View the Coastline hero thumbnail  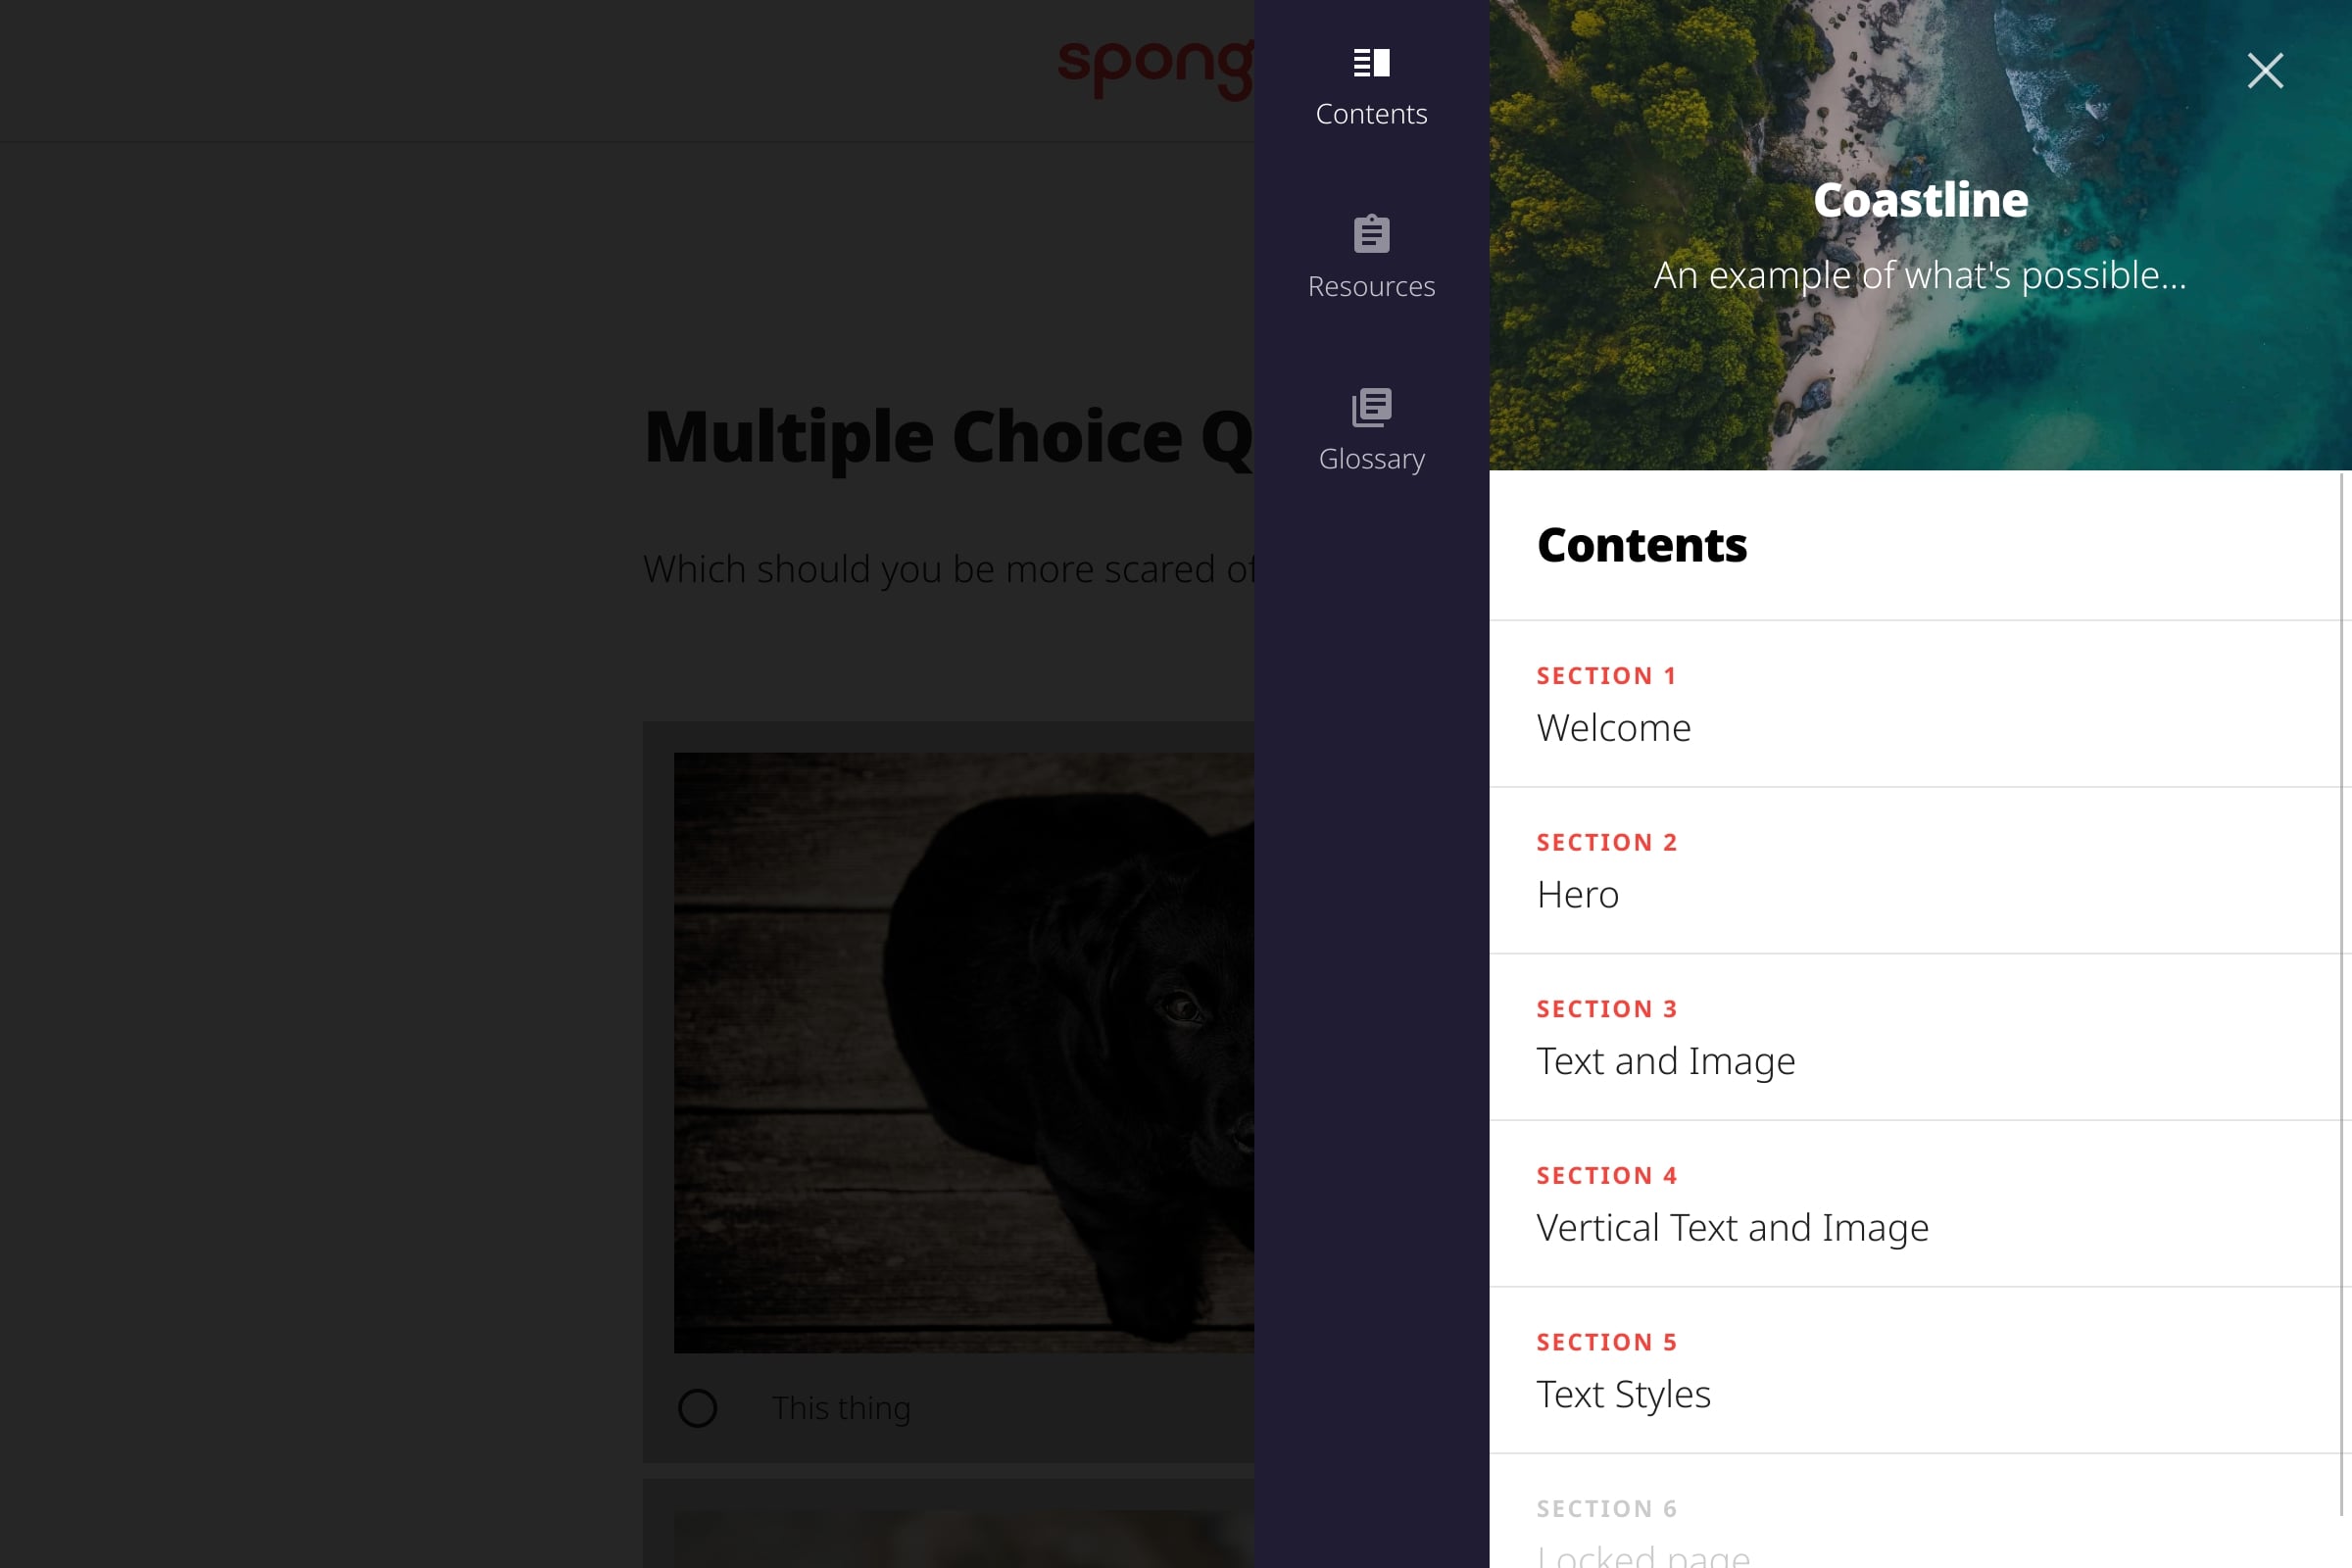pos(1920,234)
